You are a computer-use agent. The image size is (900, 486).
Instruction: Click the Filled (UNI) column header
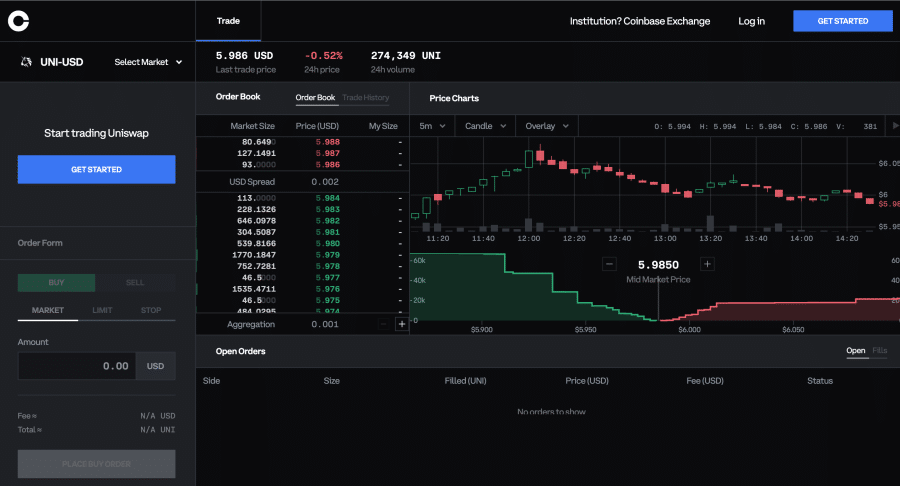point(465,380)
